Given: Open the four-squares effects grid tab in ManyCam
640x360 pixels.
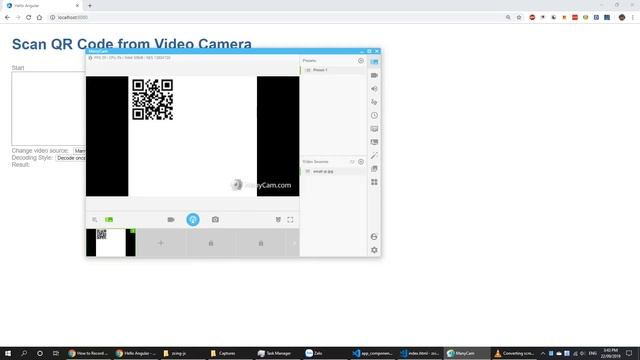Looking at the screenshot, I should (x=374, y=182).
